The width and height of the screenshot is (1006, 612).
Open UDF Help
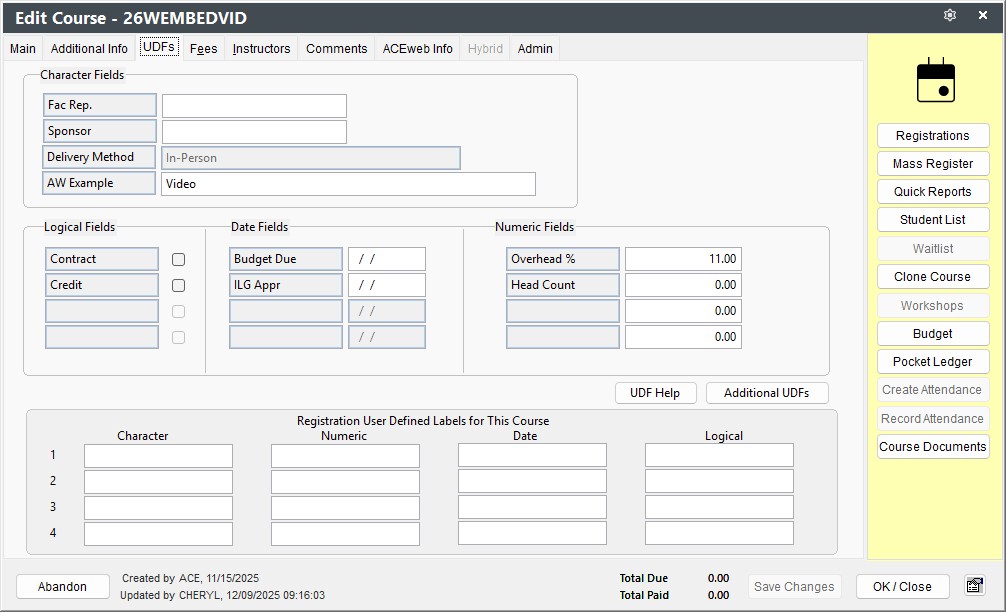click(x=655, y=393)
